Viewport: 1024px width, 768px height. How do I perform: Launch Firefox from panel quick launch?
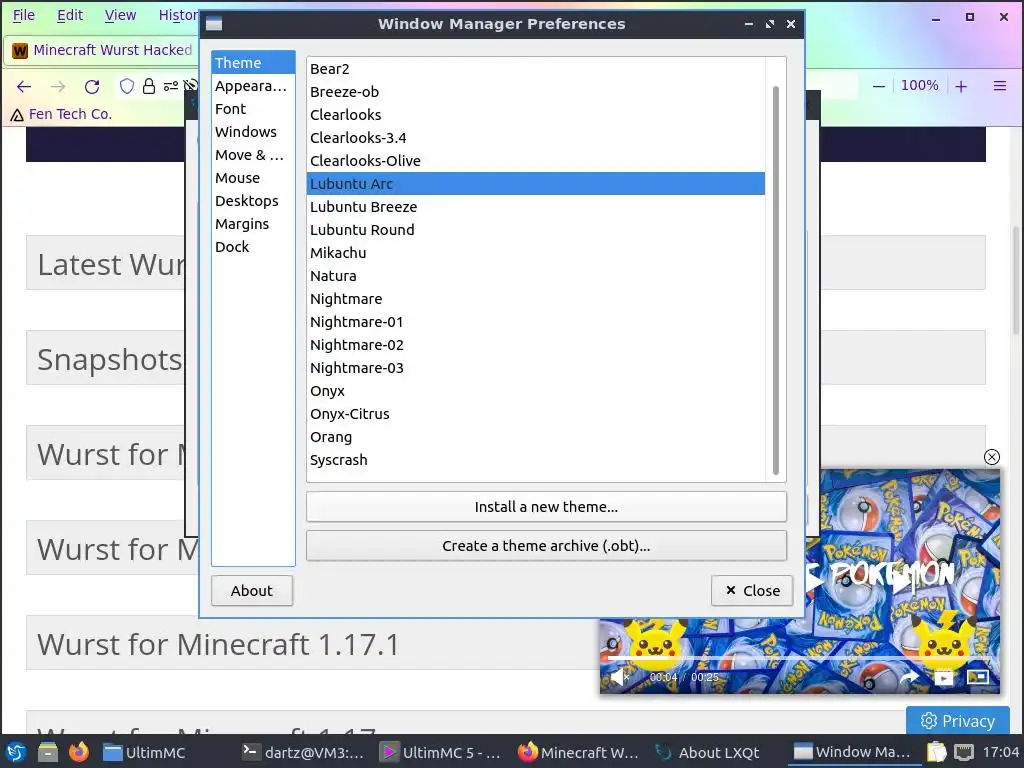(x=79, y=752)
